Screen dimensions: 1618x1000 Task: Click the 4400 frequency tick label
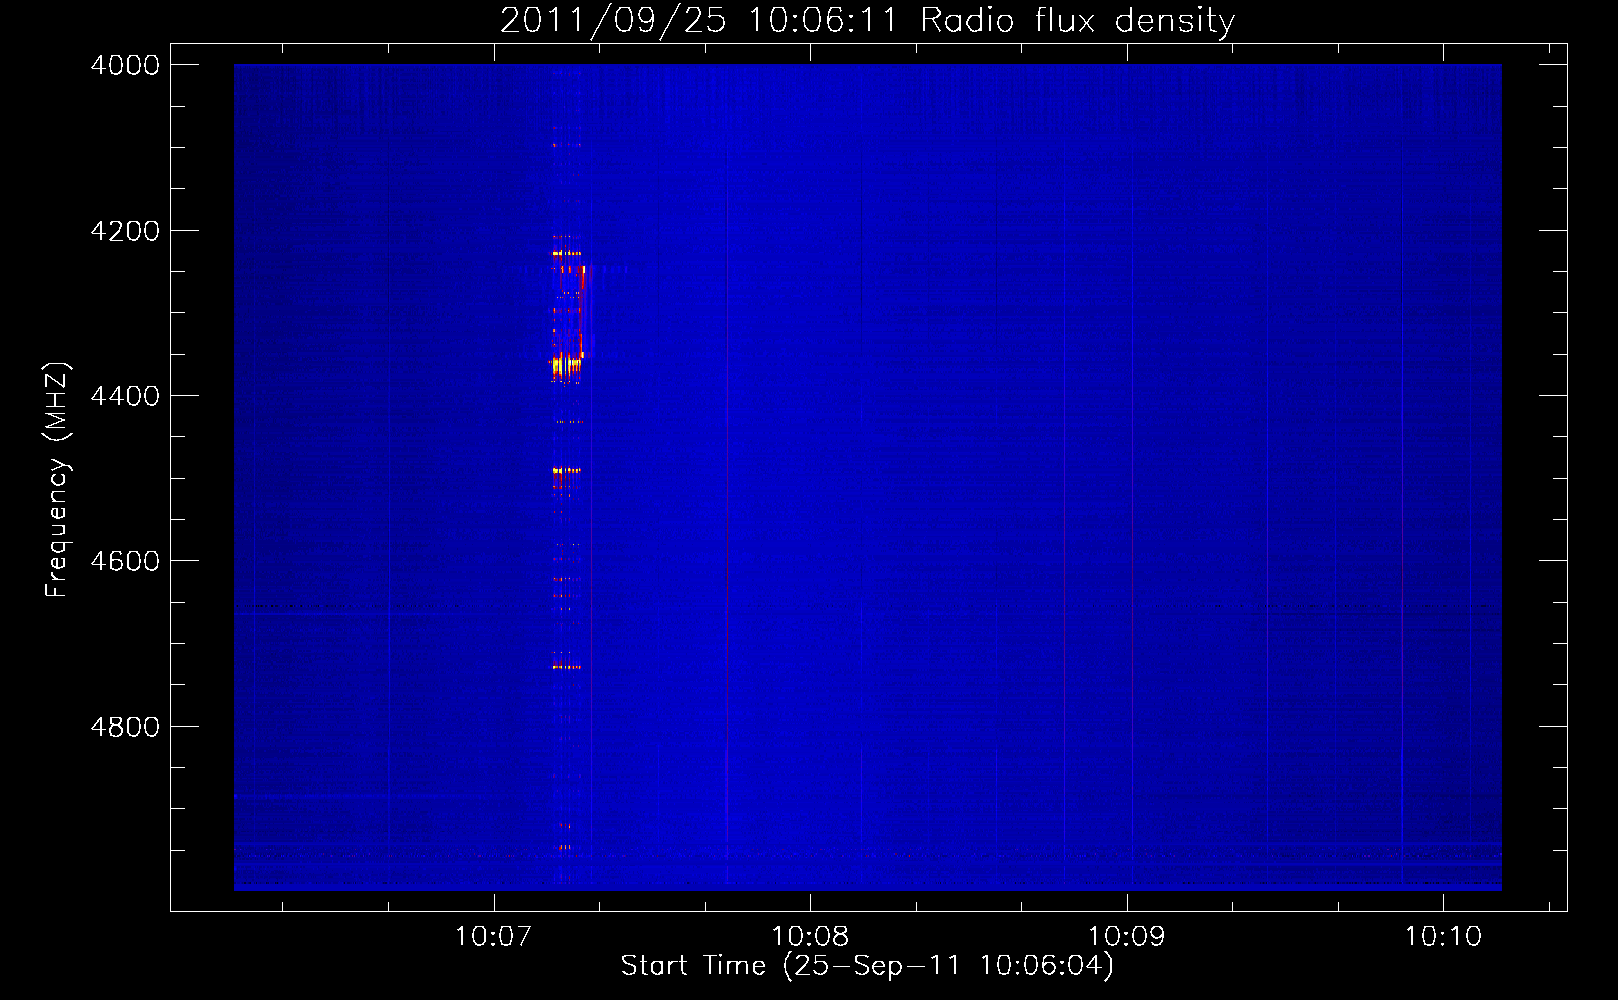click(125, 396)
